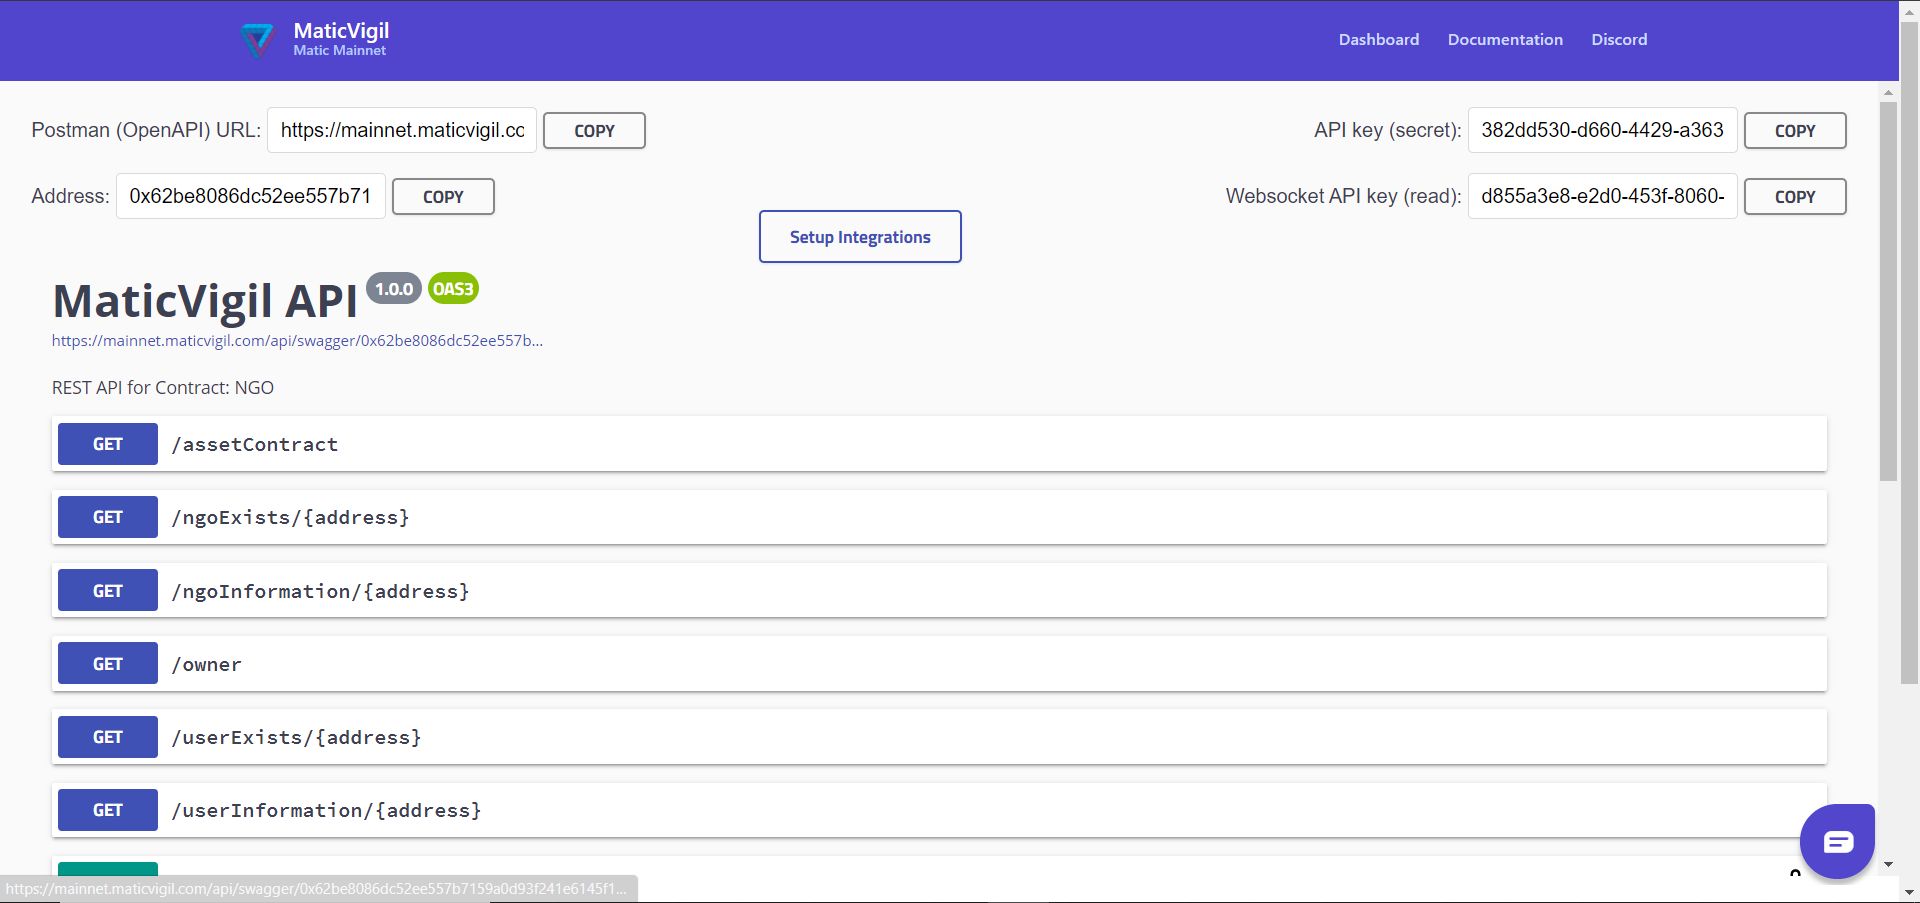Expand the GET /owner endpoint

[x=939, y=664]
